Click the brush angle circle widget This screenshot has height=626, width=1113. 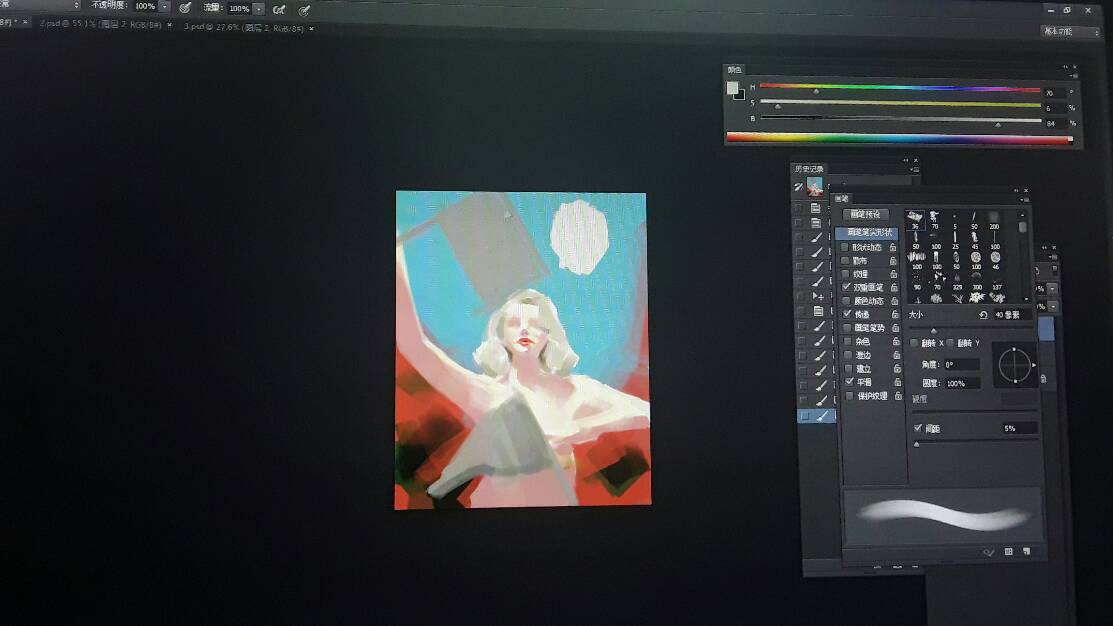coord(1014,366)
